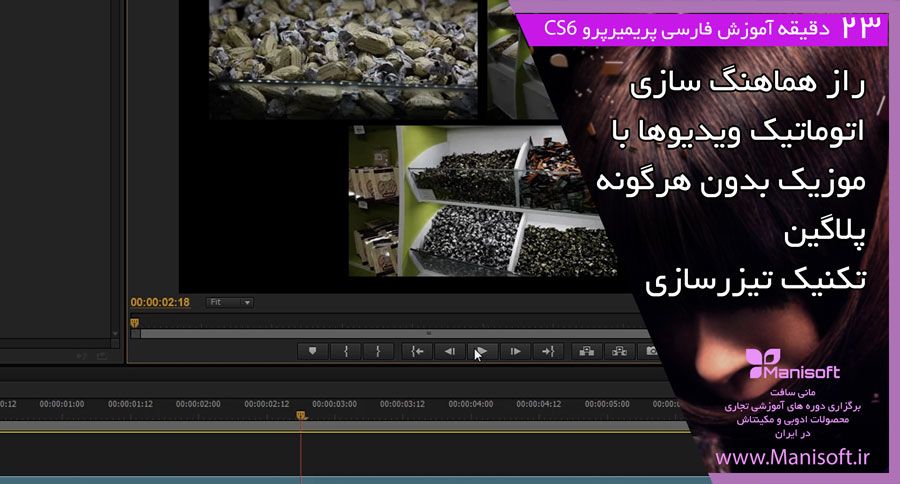Open the www.Manisoft.ir link
The width and height of the screenshot is (900, 484).
(792, 458)
